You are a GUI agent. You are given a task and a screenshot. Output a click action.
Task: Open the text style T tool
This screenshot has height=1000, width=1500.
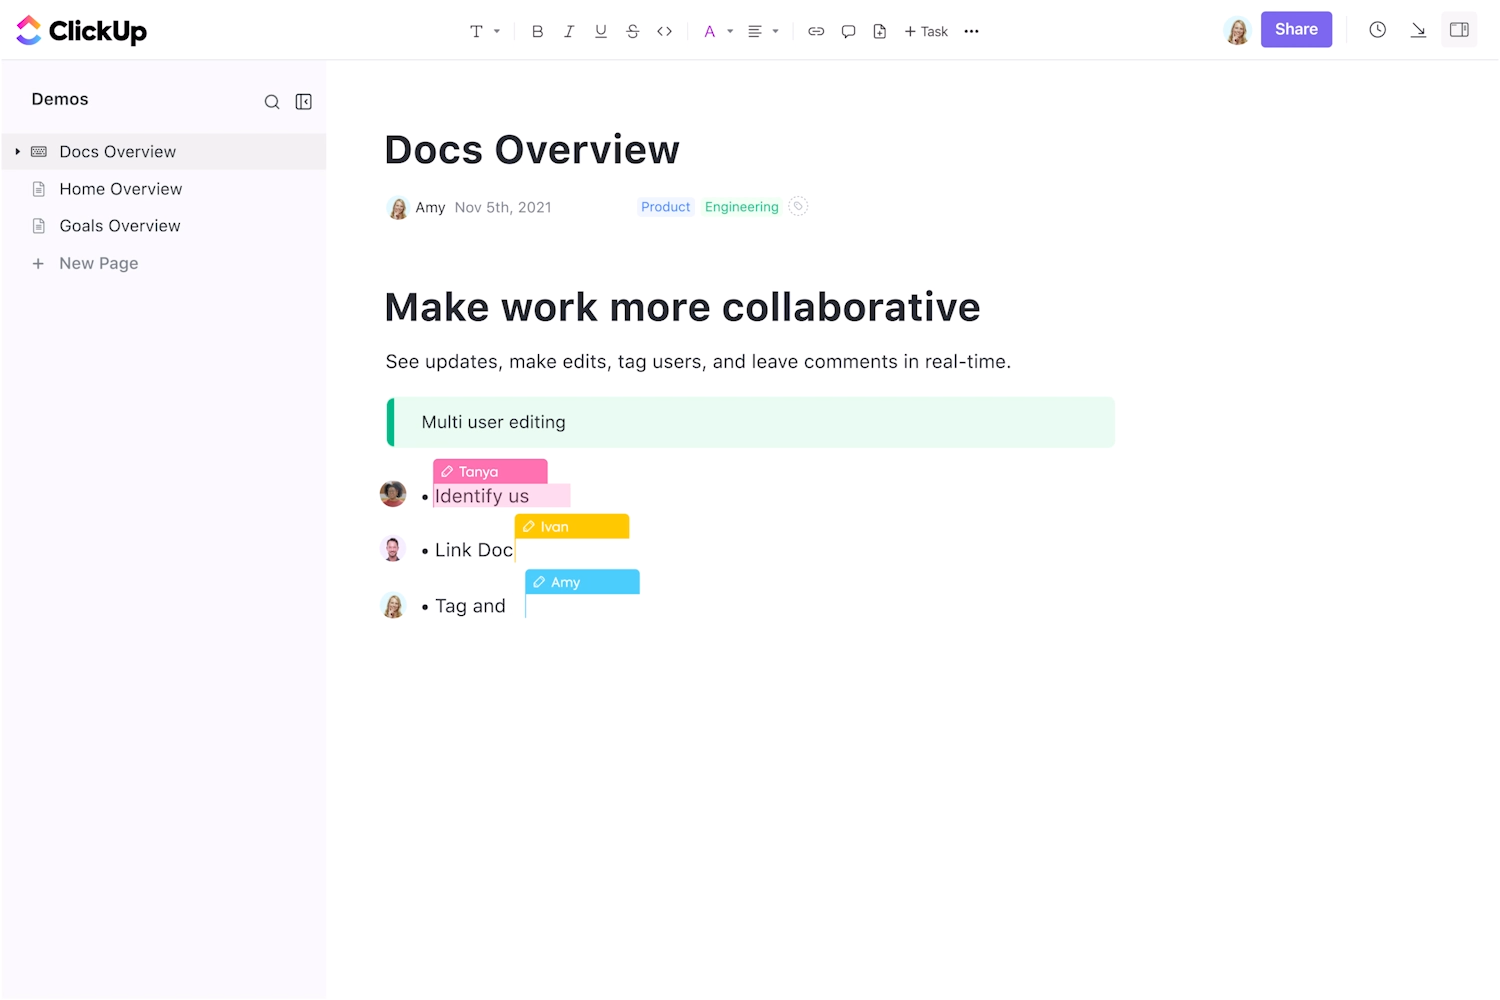point(476,32)
